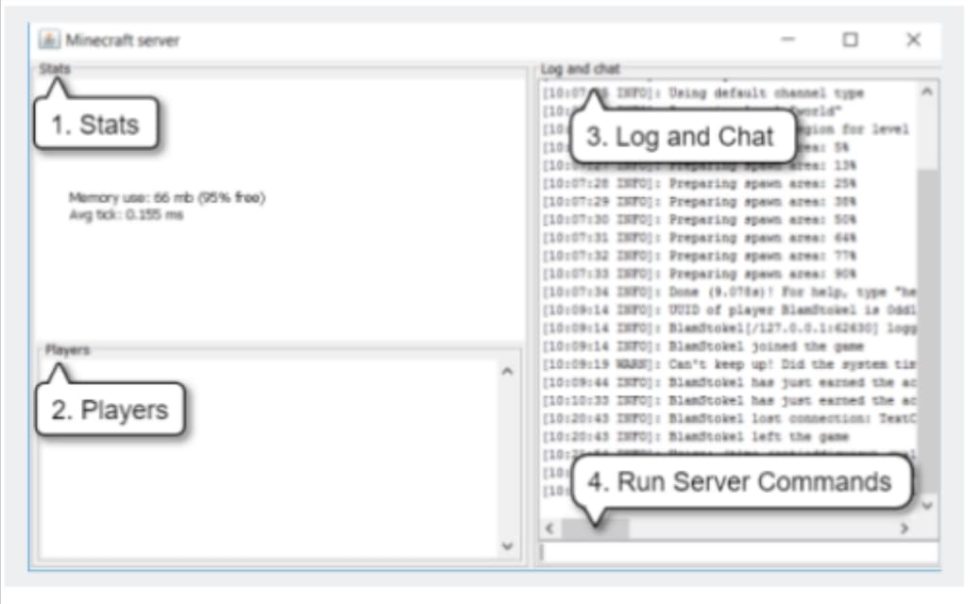Select the "Preparing spawn area: 50%" log line
Image resolution: width=980 pixels, height=604 pixels.
click(699, 220)
